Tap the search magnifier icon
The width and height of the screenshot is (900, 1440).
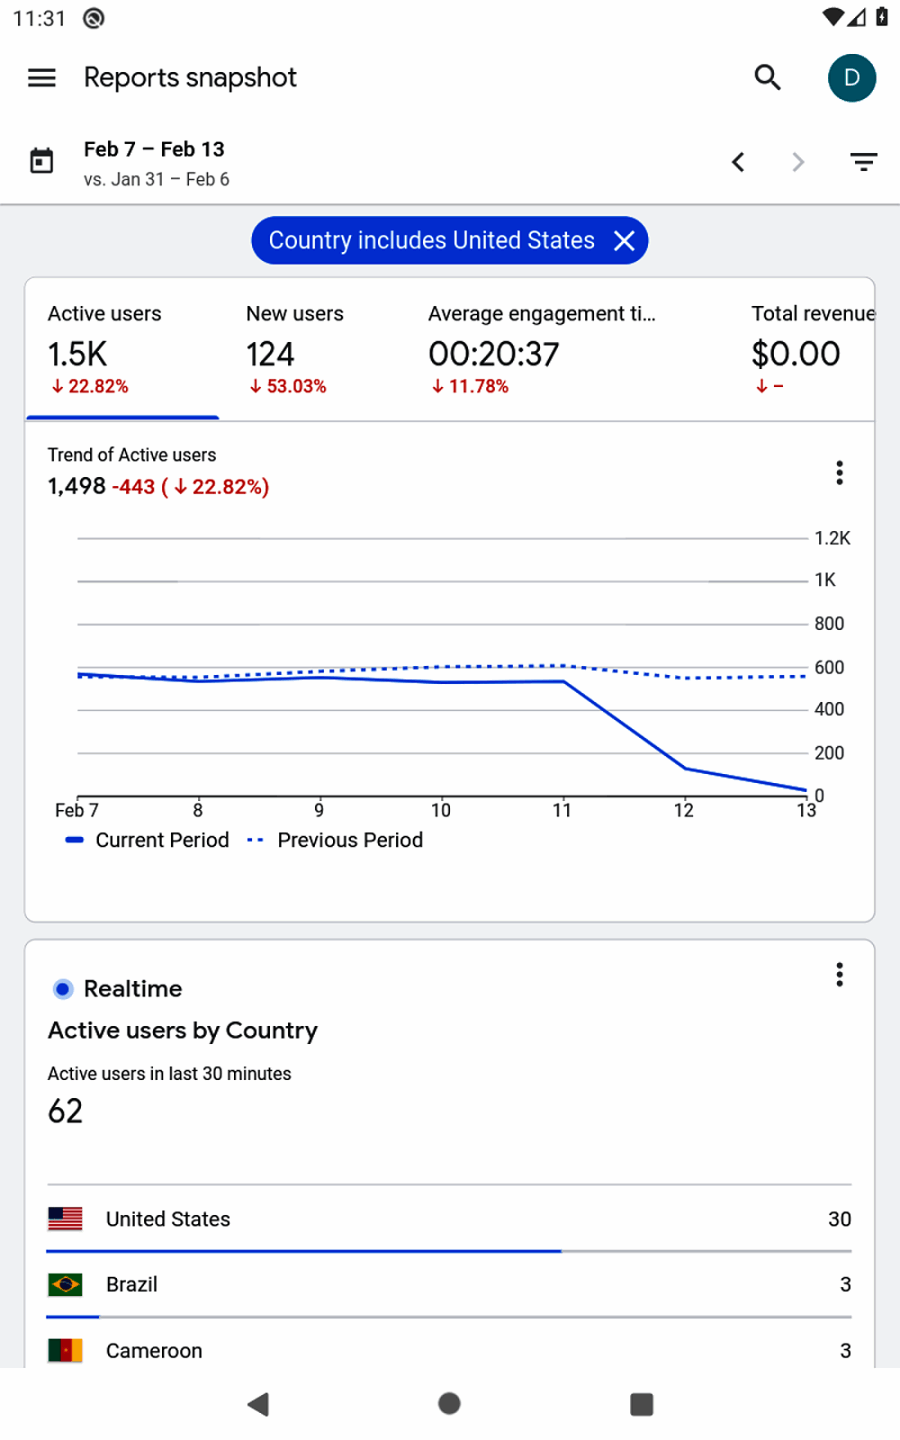(767, 78)
